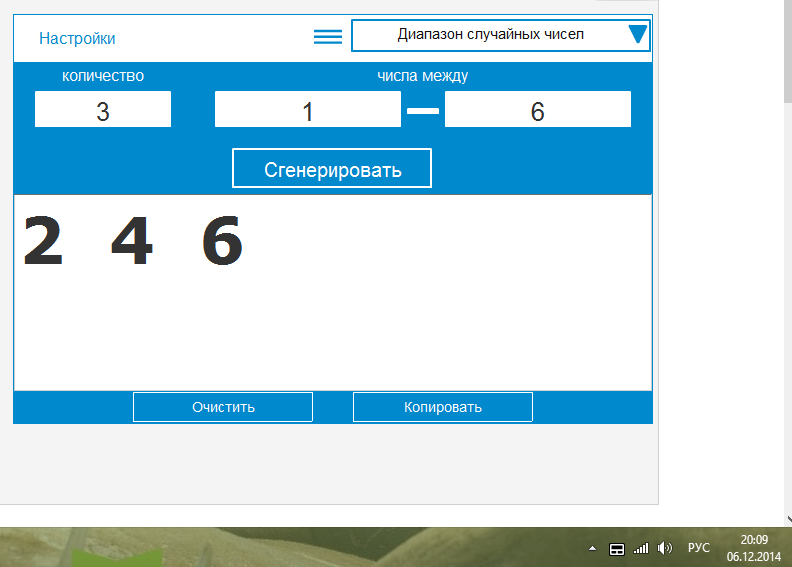Click the generated number 2 in results

click(43, 242)
